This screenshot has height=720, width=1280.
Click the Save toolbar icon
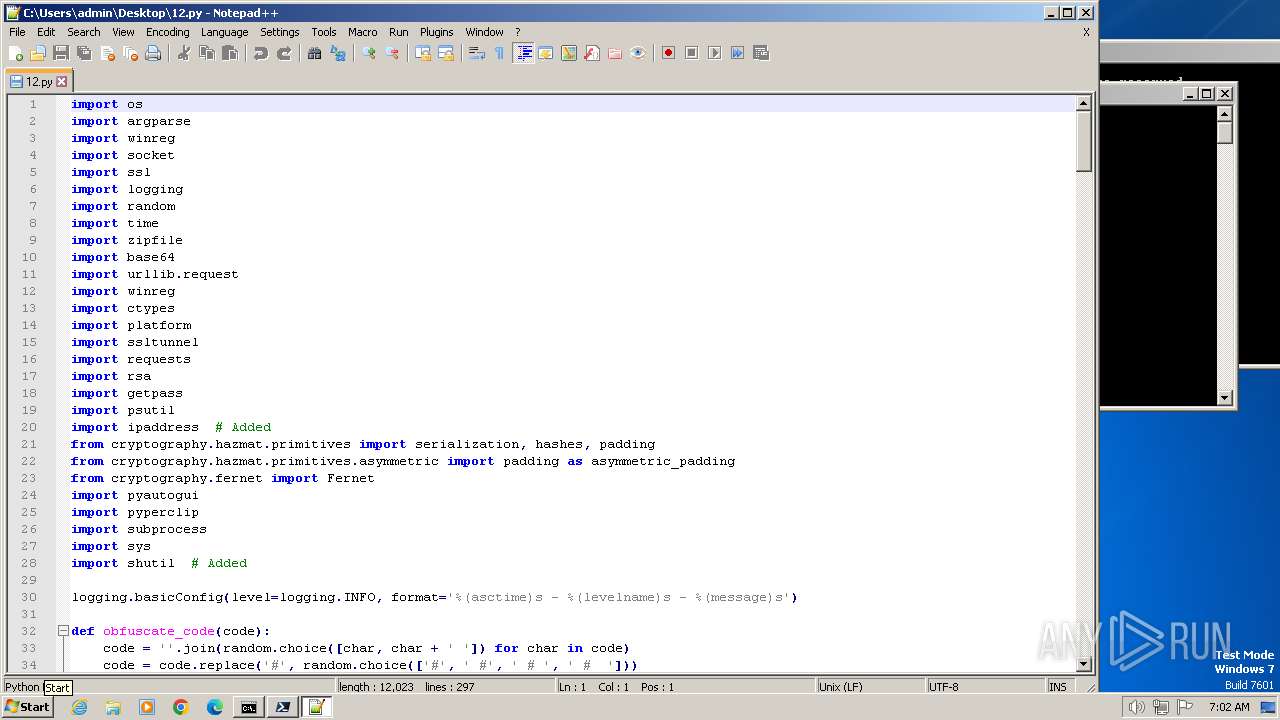click(x=61, y=53)
